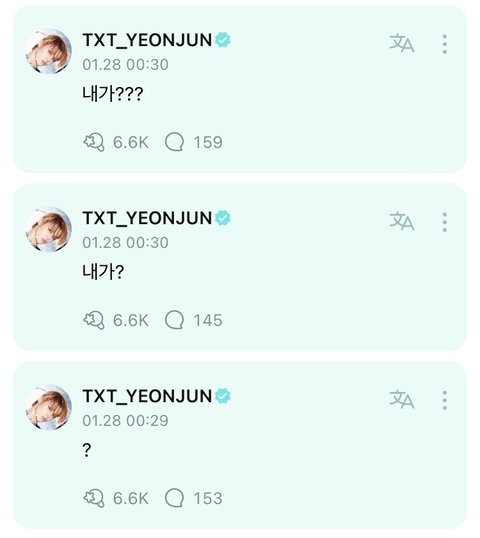Image resolution: width=480 pixels, height=538 pixels.
Task: Tap verified badge on the middle post
Action: tap(223, 218)
